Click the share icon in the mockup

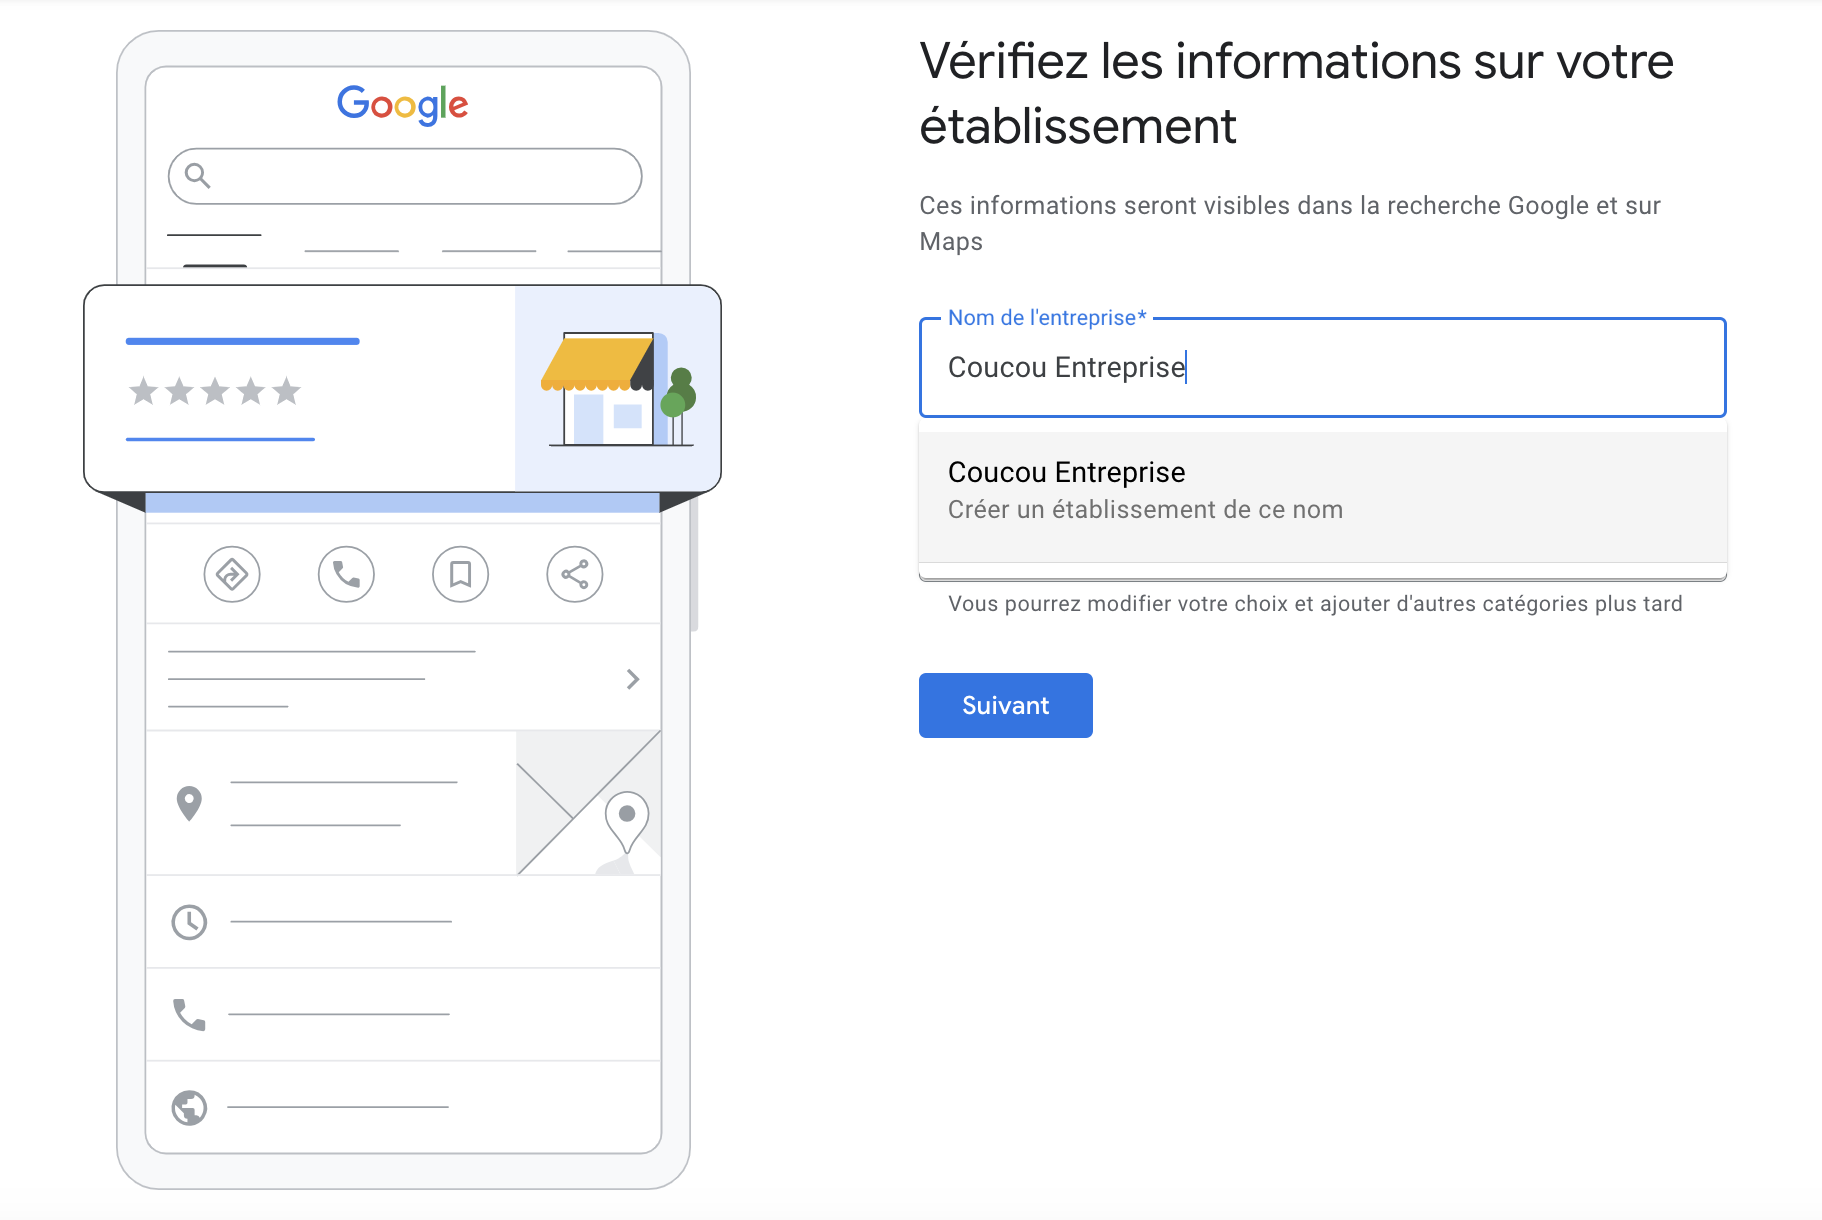(x=575, y=574)
